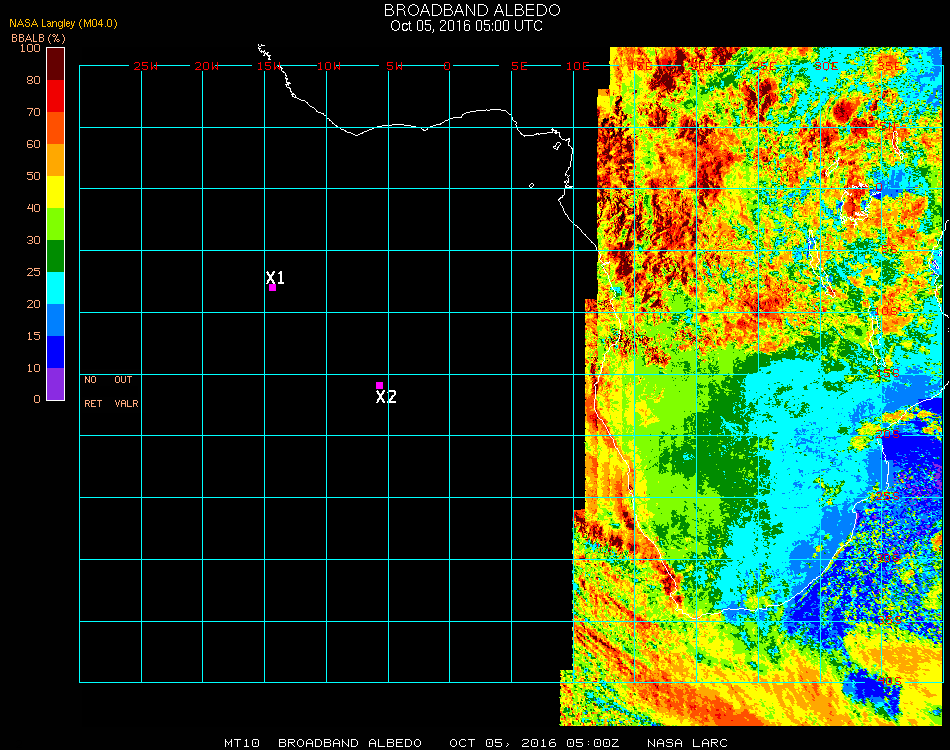950x750 pixels.
Task: Click the colorbar value "70"
Action: [x=33, y=112]
